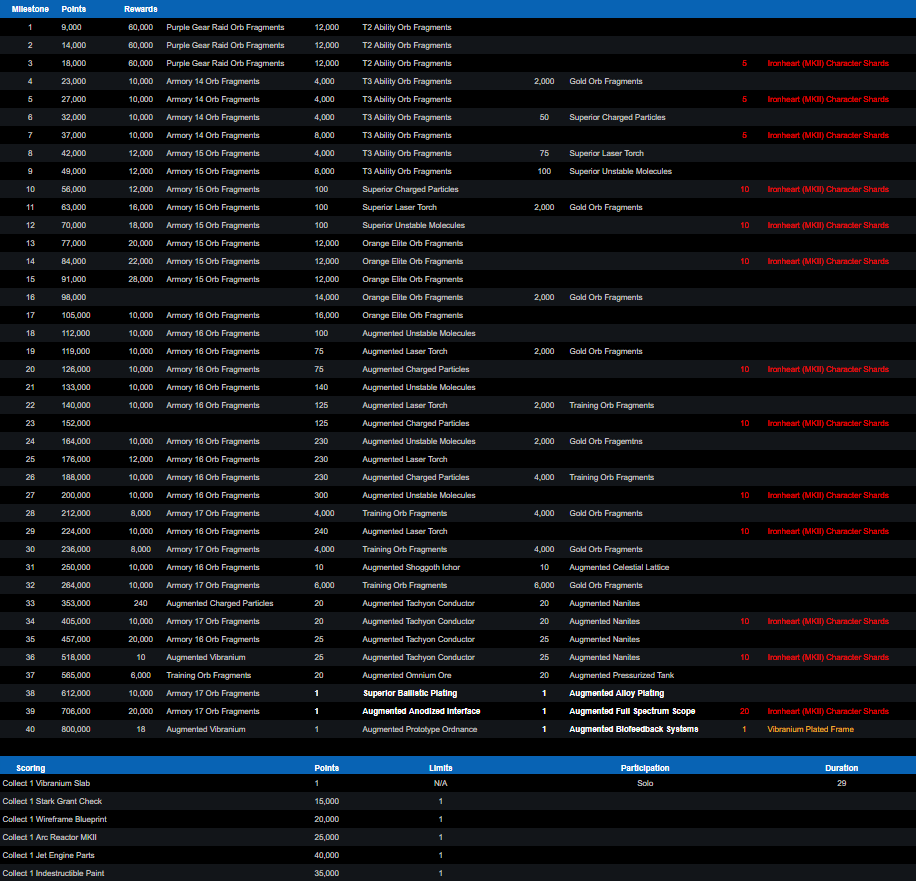Click Collect 1 Jet Engine Parts
The width and height of the screenshot is (916, 881).
tap(50, 856)
